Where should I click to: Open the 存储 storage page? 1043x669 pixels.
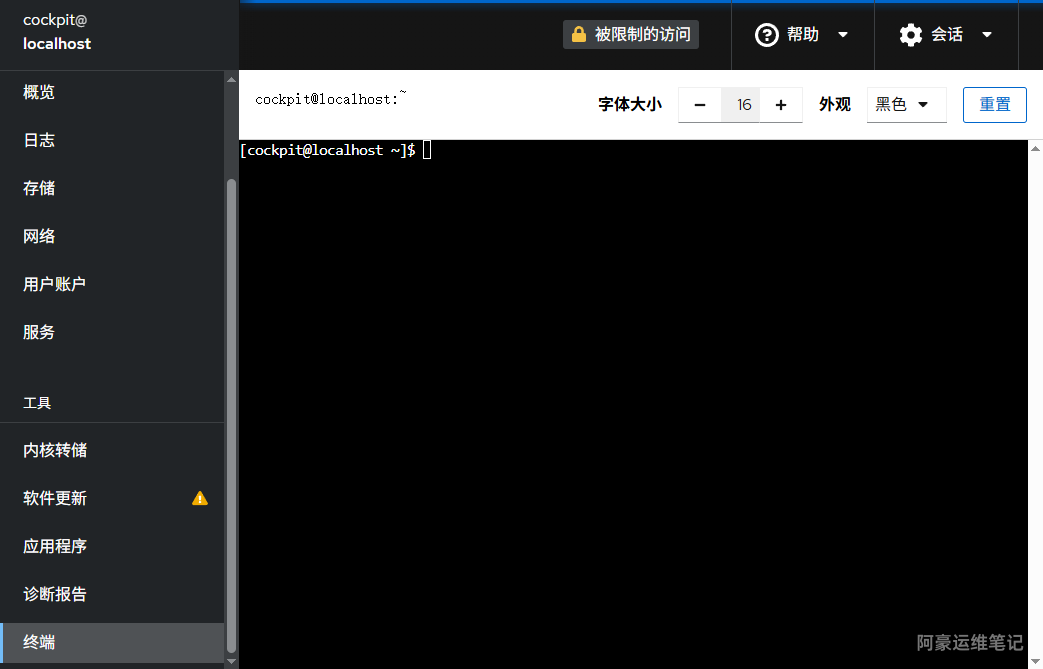112,188
